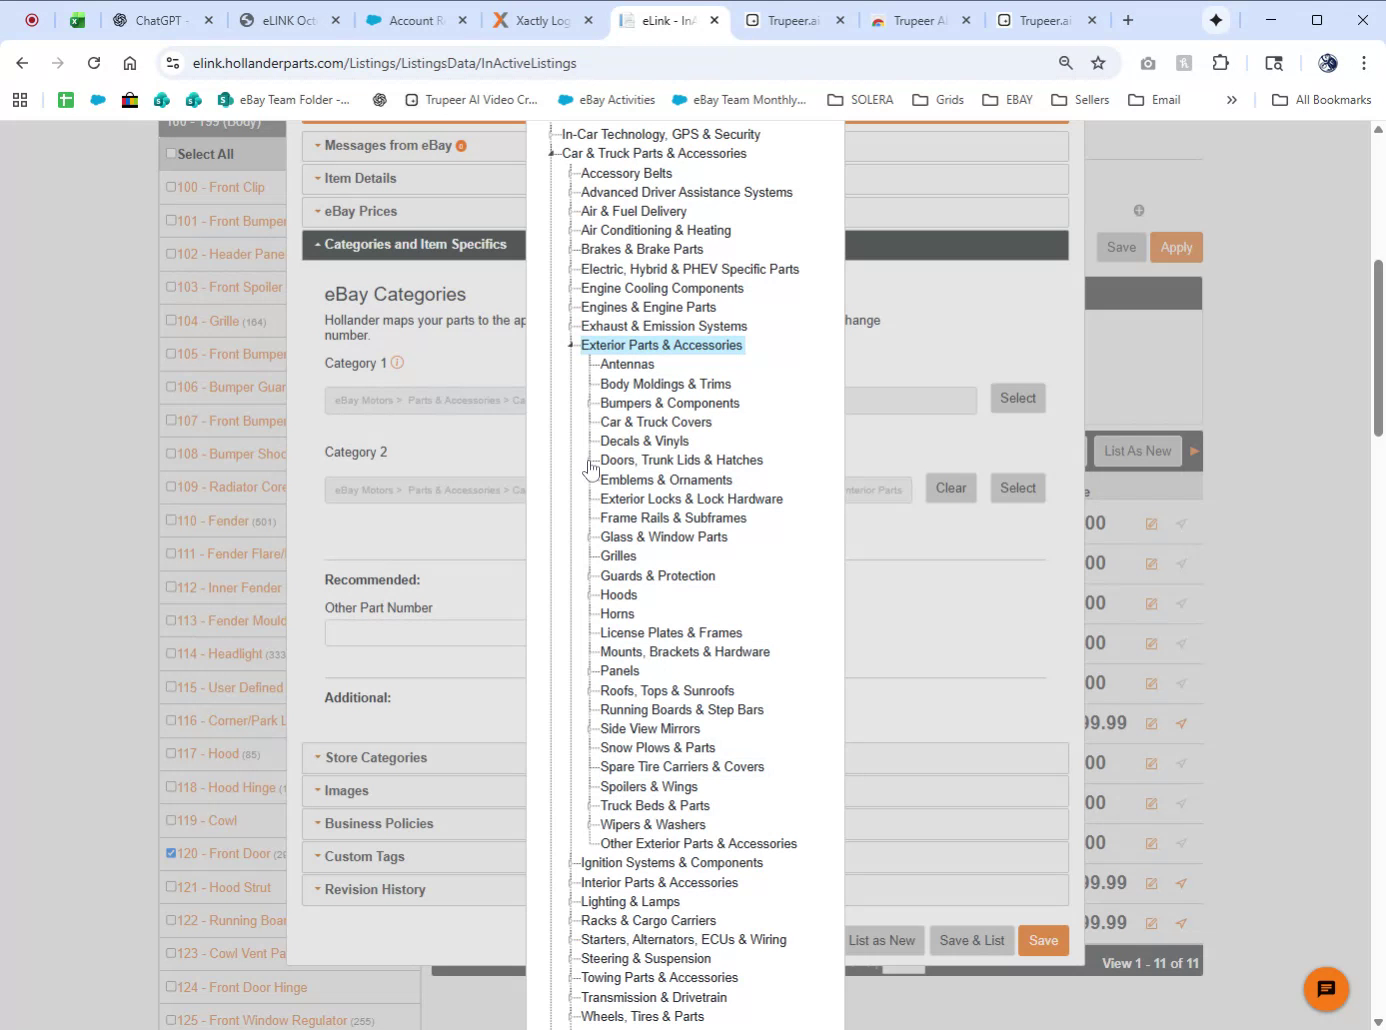The width and height of the screenshot is (1386, 1030).
Task: Expand the Business Policies section
Action: 414,824
